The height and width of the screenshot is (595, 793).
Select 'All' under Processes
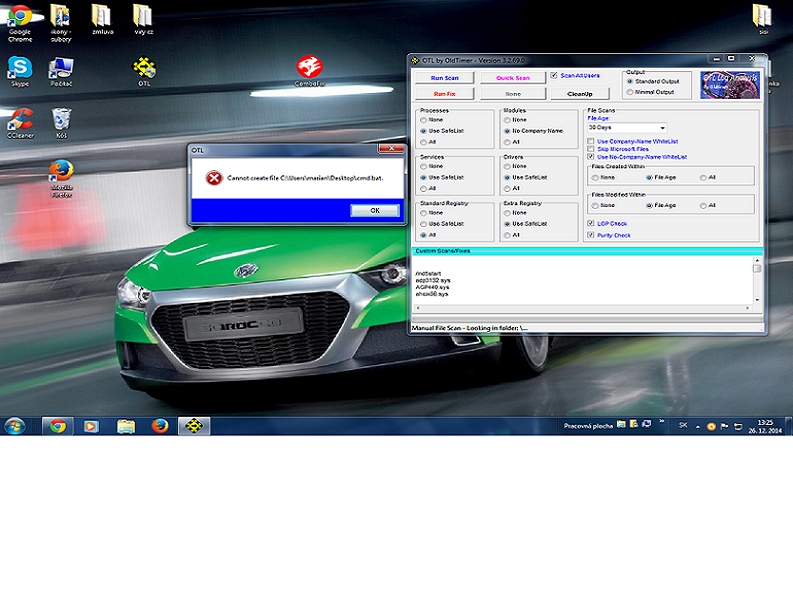tap(423, 141)
